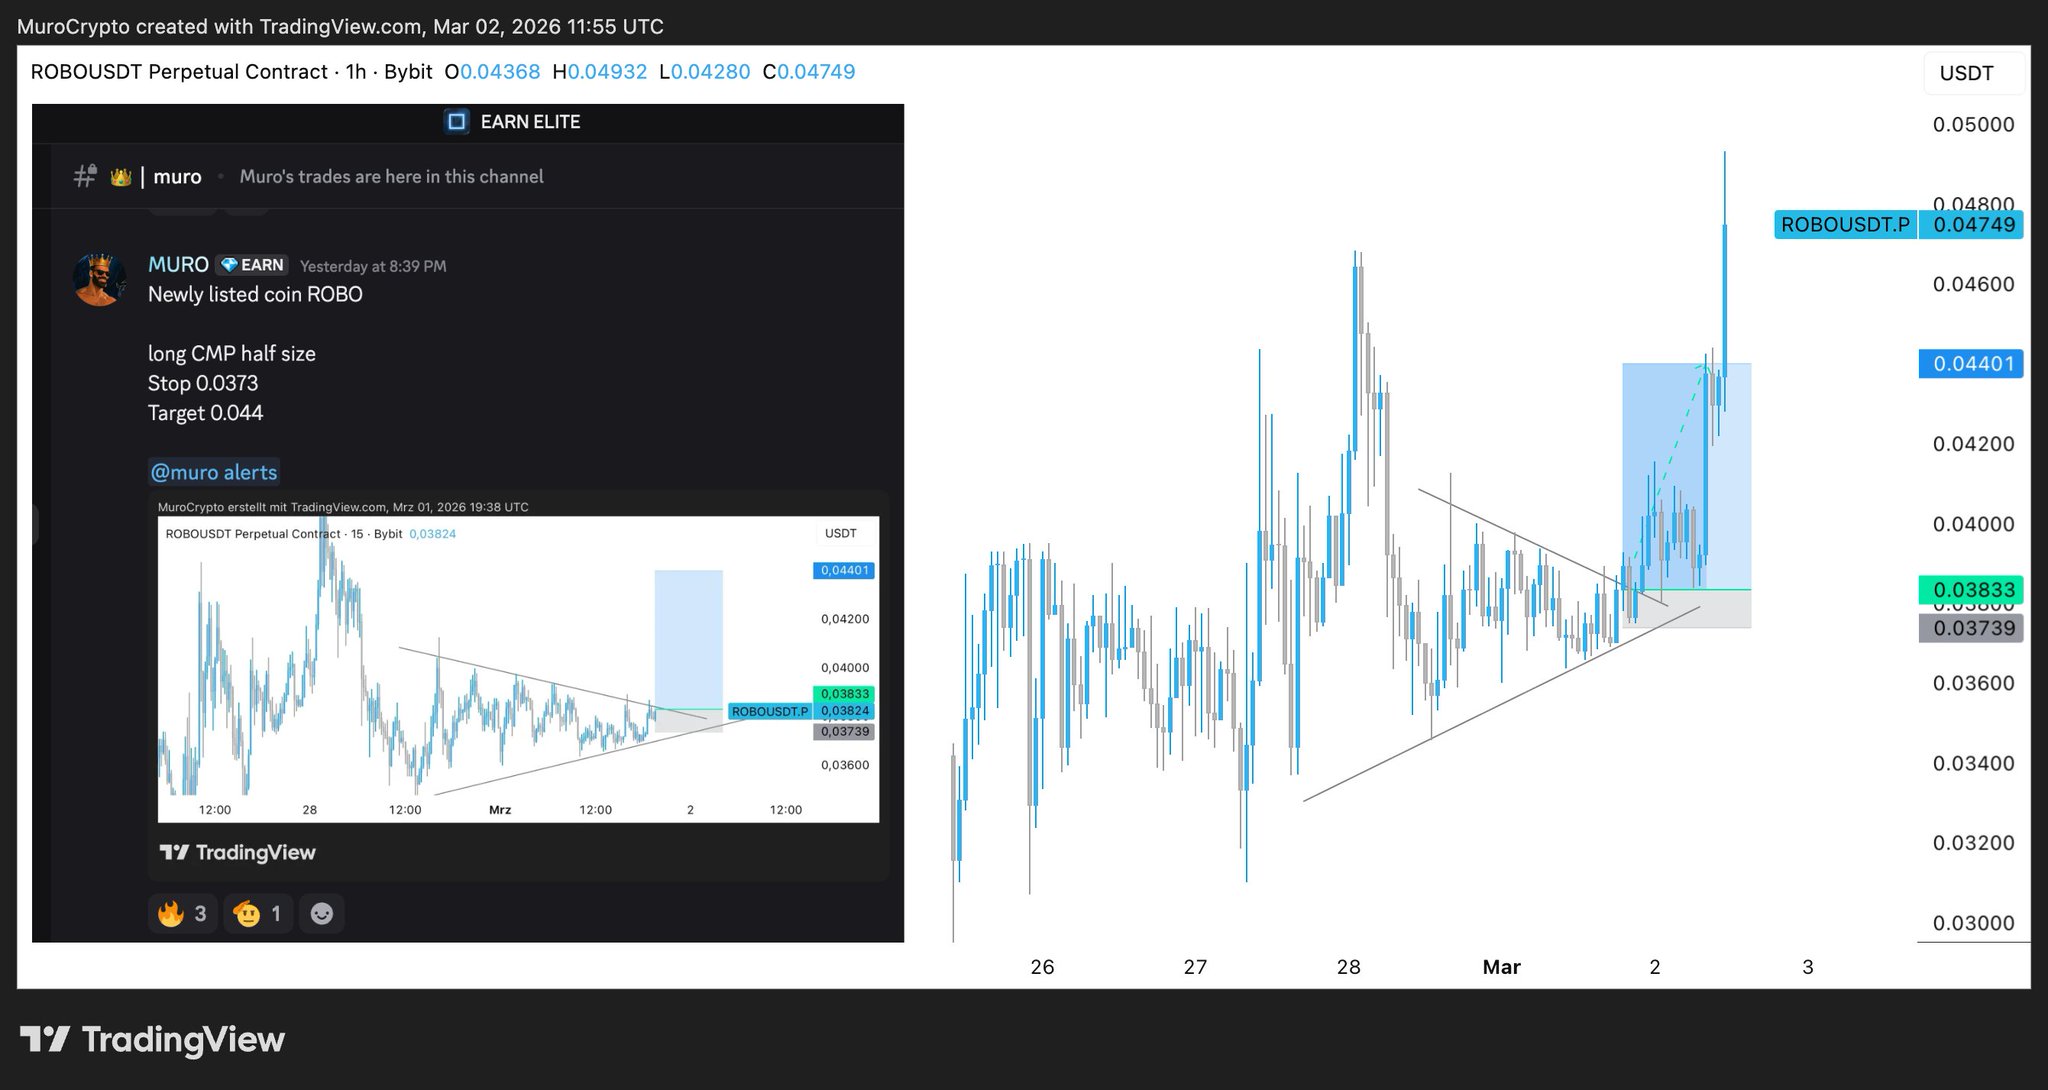Click the channel hash icon beside muro
The height and width of the screenshot is (1090, 2048).
click(x=85, y=176)
